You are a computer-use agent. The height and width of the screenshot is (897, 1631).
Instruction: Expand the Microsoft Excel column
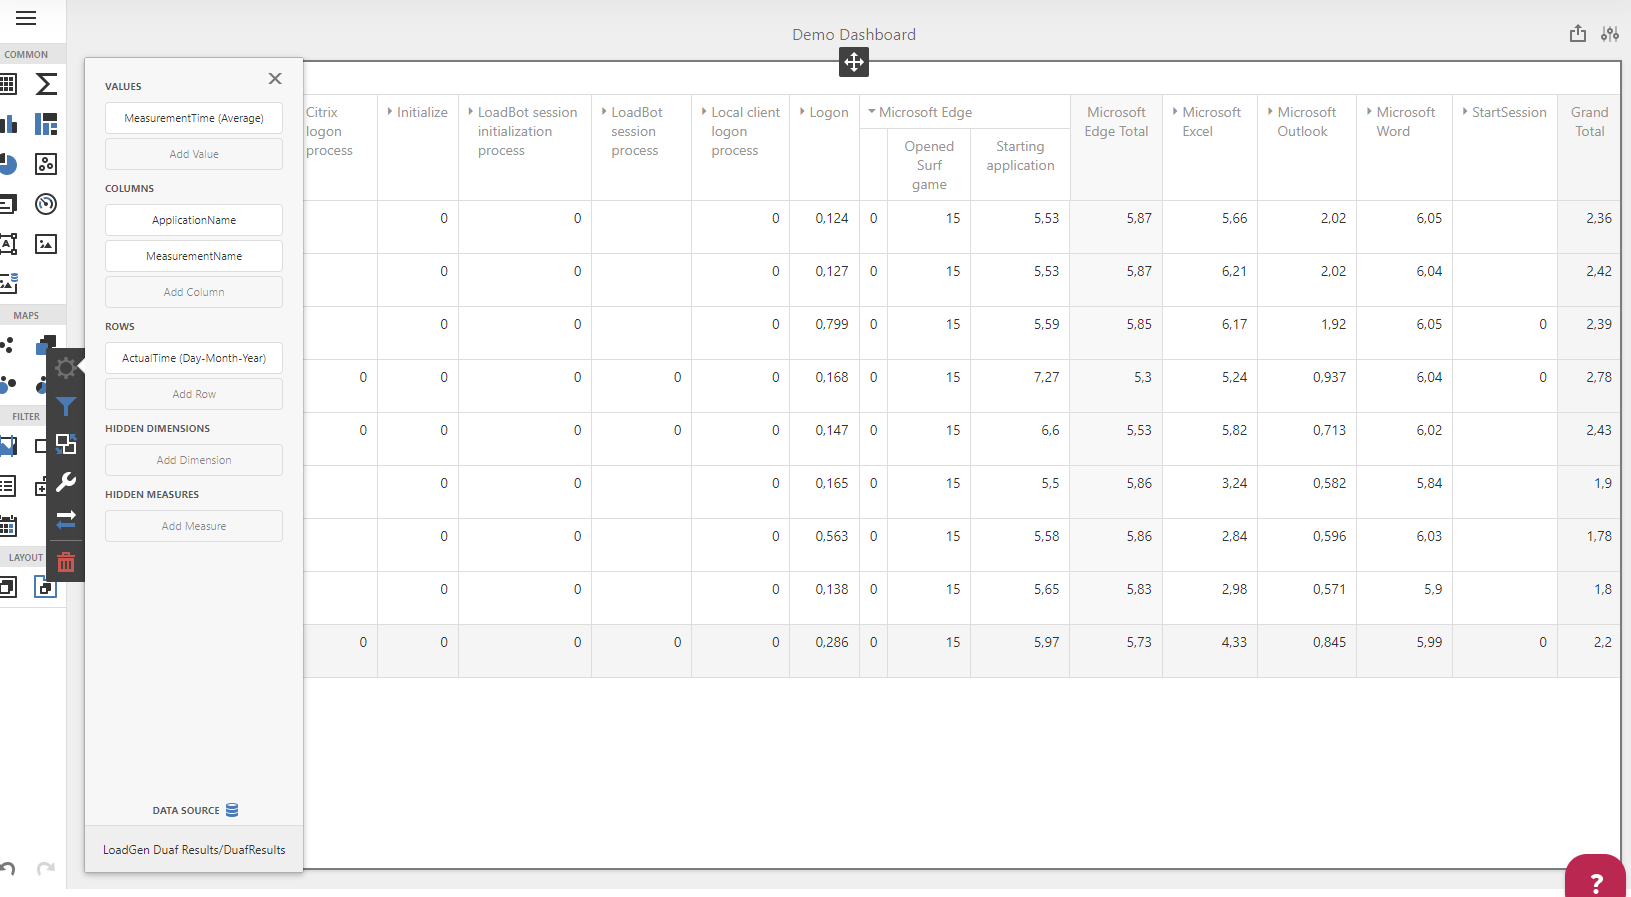[1175, 112]
